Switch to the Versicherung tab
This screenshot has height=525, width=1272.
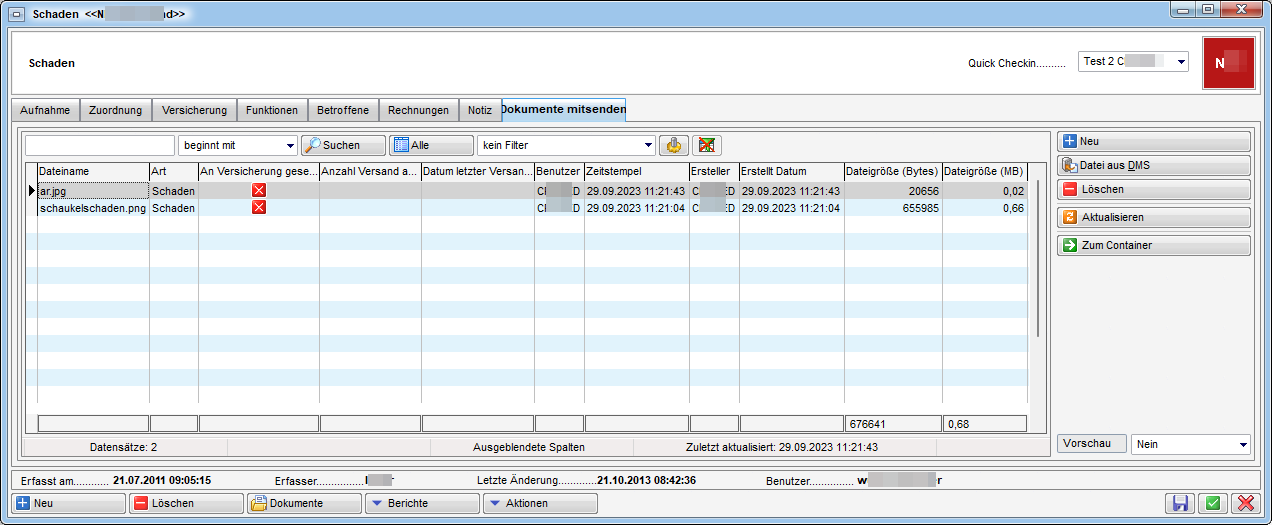pyautogui.click(x=195, y=110)
